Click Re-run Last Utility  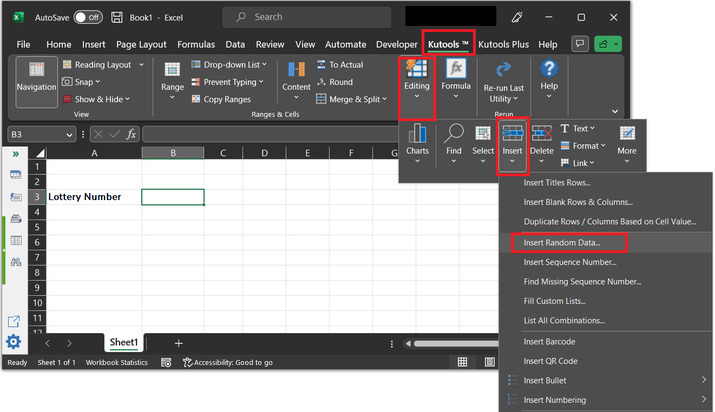(503, 82)
